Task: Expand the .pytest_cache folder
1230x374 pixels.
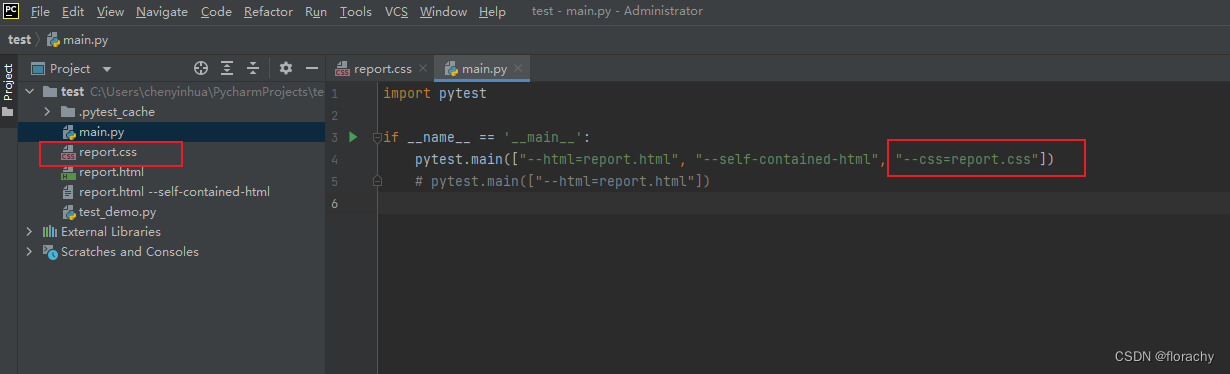Action: coord(47,111)
